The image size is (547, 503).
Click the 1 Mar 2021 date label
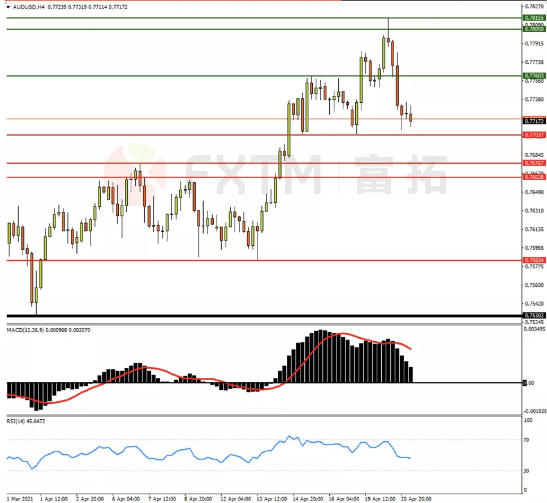[x=20, y=499]
